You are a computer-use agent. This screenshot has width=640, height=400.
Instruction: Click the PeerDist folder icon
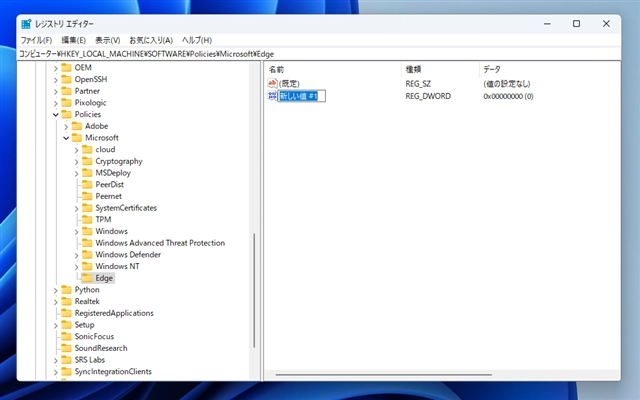tap(87, 184)
